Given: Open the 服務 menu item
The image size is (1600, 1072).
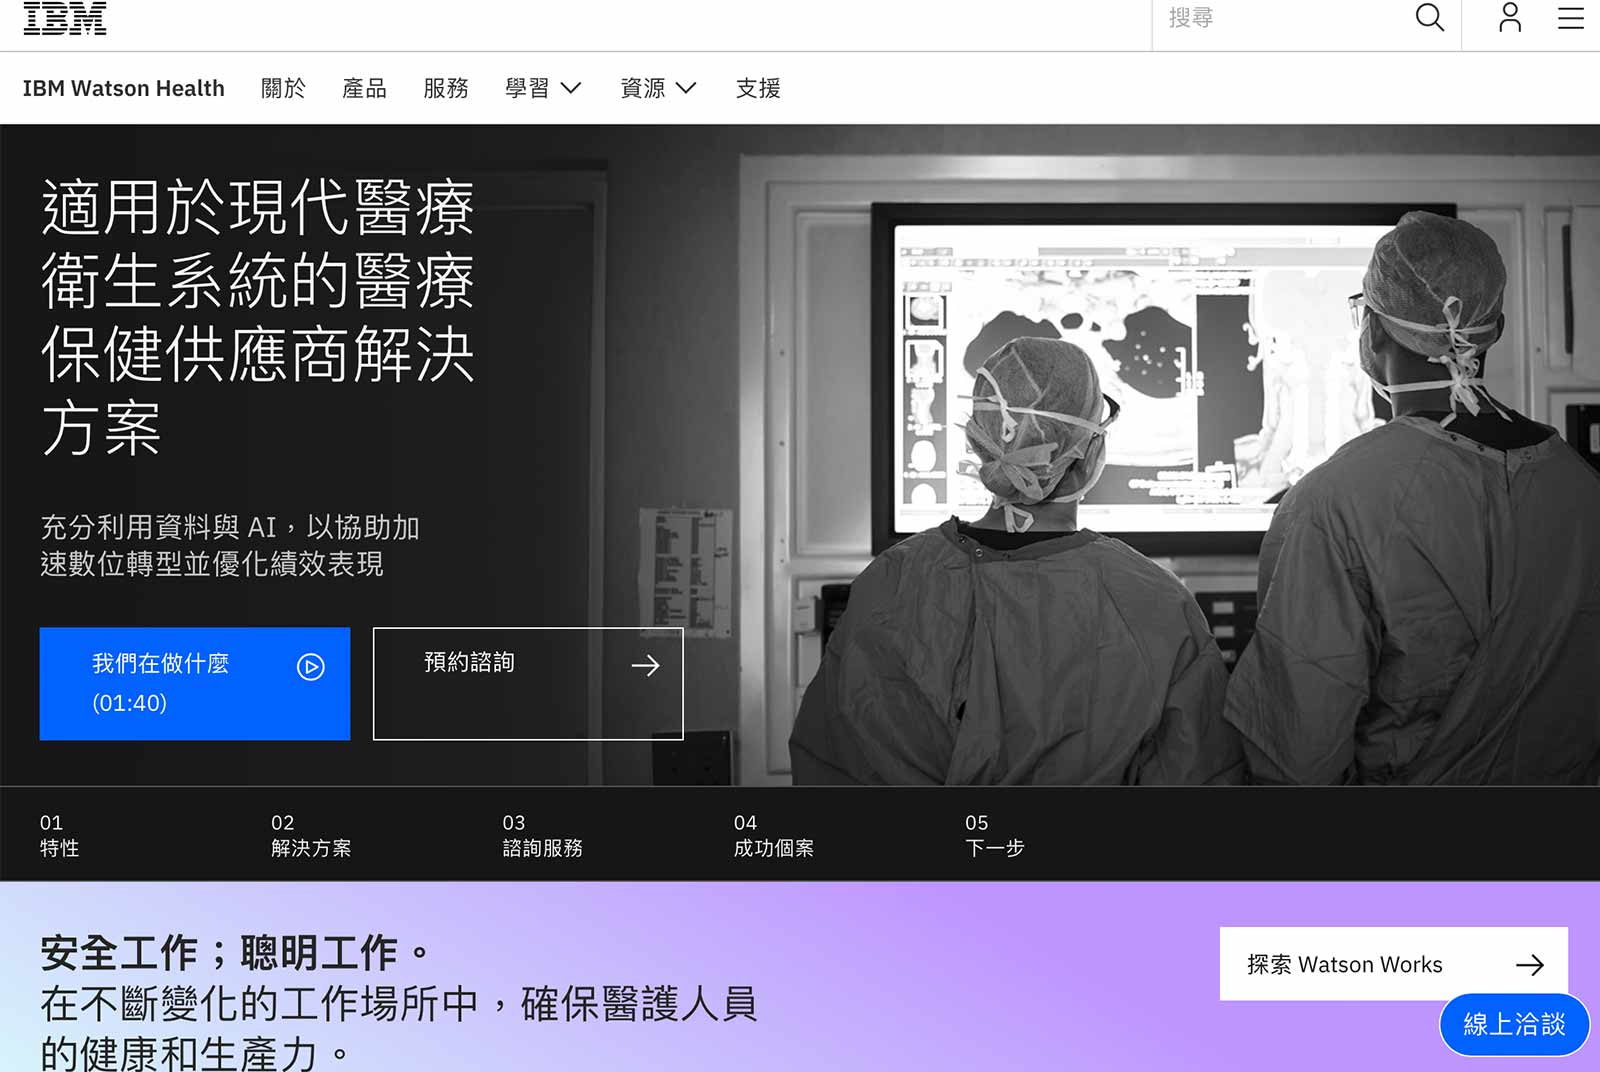Looking at the screenshot, I should pyautogui.click(x=446, y=88).
